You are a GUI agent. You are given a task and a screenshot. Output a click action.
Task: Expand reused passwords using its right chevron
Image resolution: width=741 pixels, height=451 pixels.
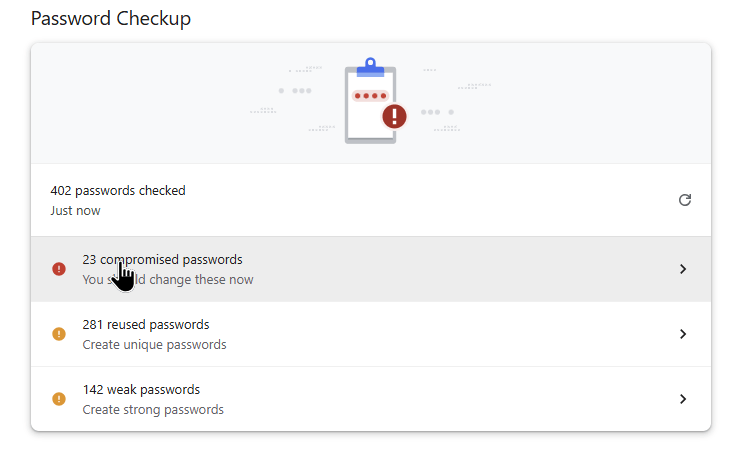point(683,334)
